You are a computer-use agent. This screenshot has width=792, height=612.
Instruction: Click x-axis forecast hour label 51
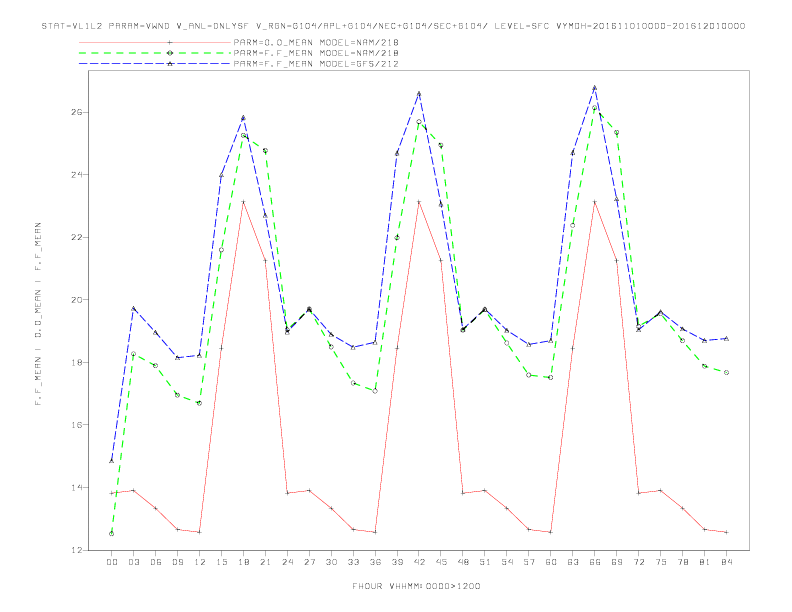tap(485, 562)
